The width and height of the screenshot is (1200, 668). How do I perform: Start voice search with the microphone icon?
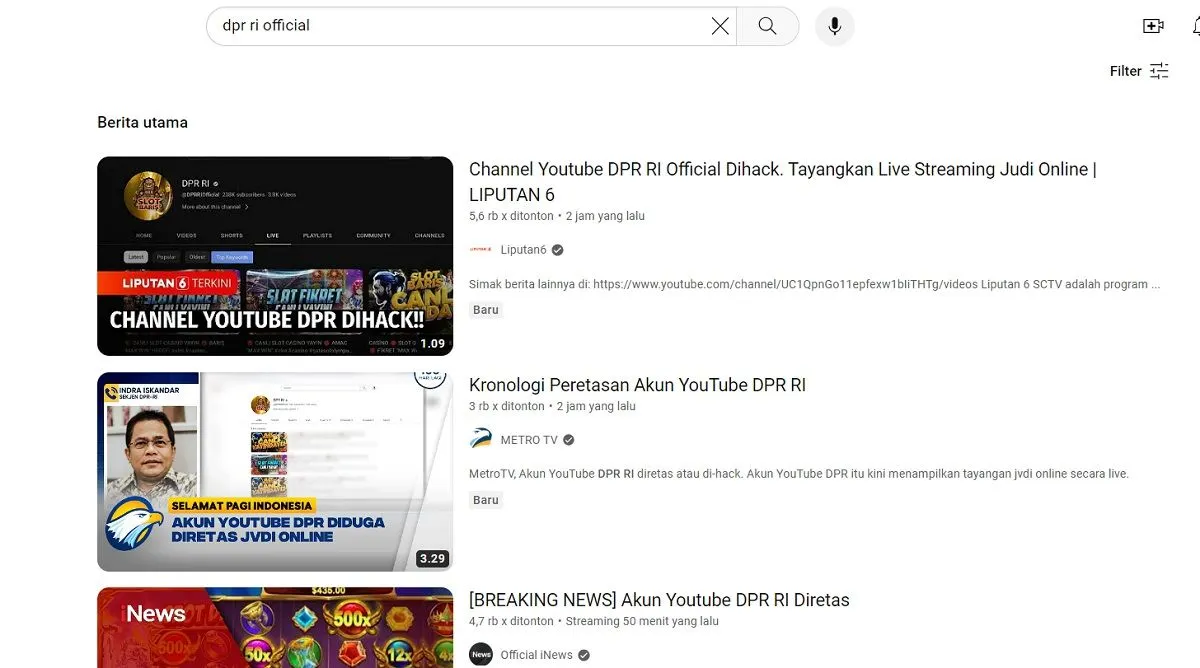click(834, 26)
